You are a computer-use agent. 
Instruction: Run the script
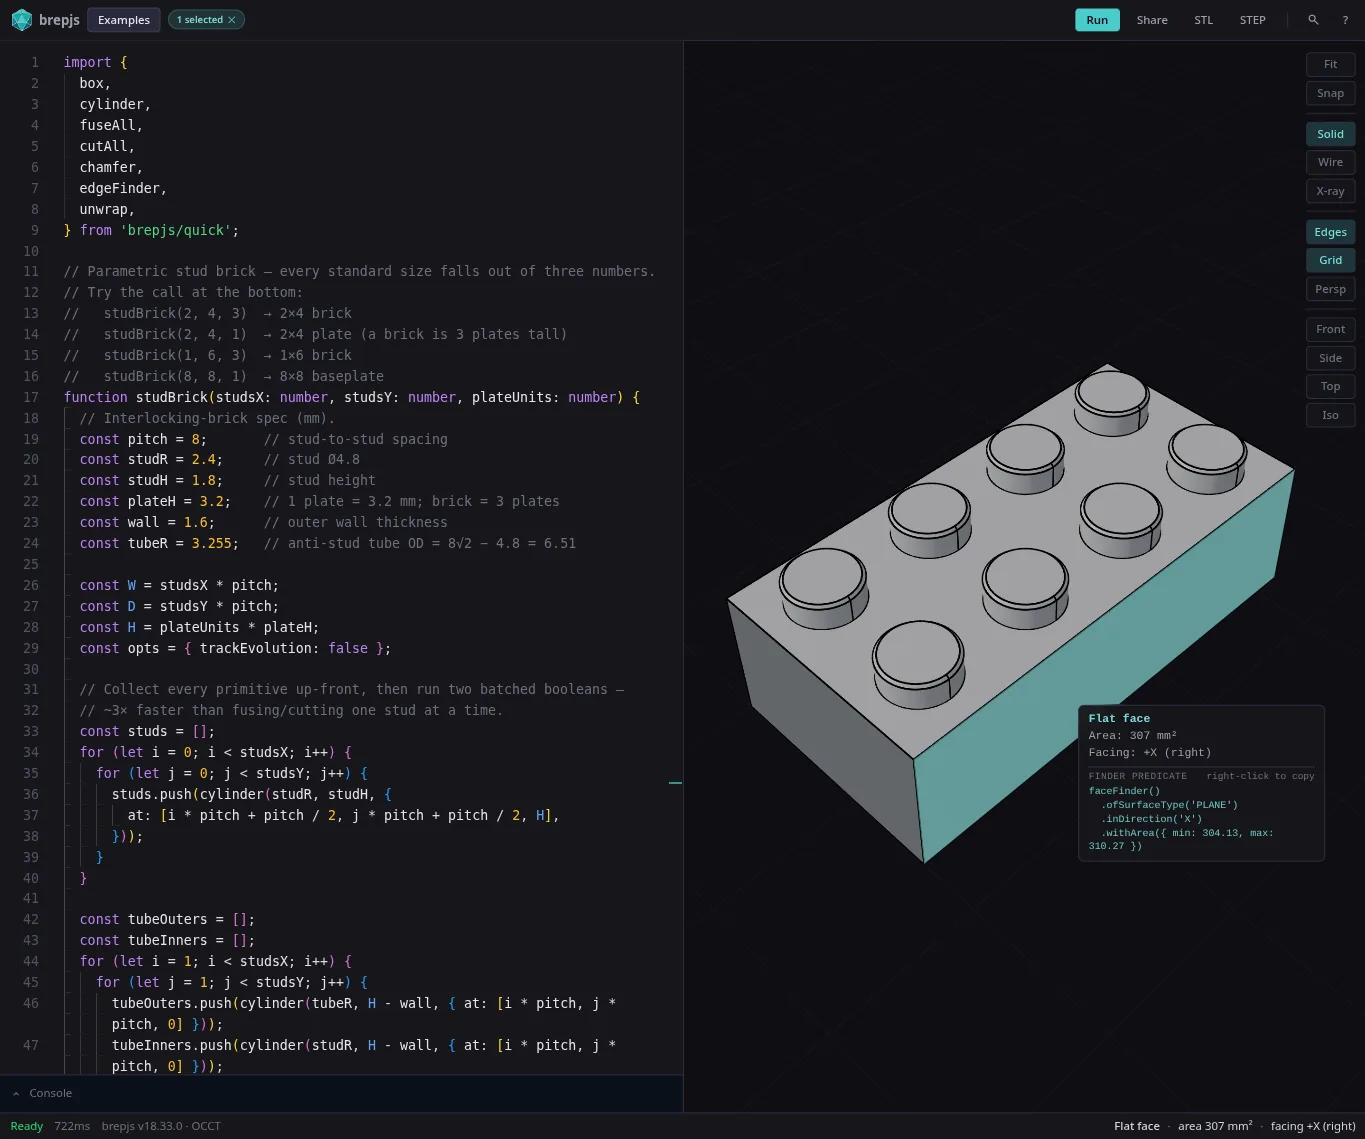[x=1097, y=20]
